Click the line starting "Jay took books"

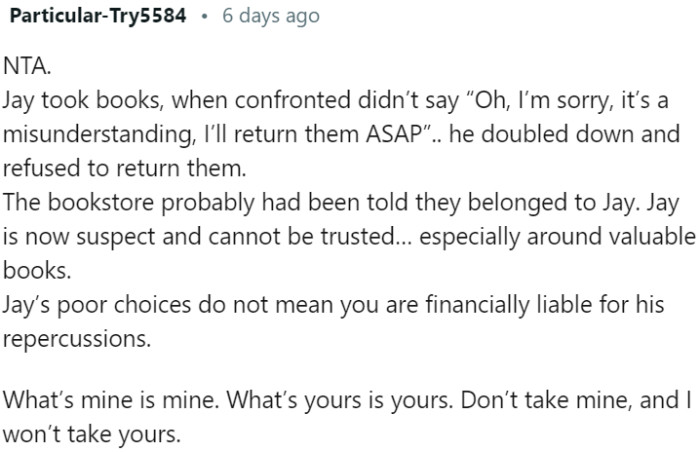[200, 102]
